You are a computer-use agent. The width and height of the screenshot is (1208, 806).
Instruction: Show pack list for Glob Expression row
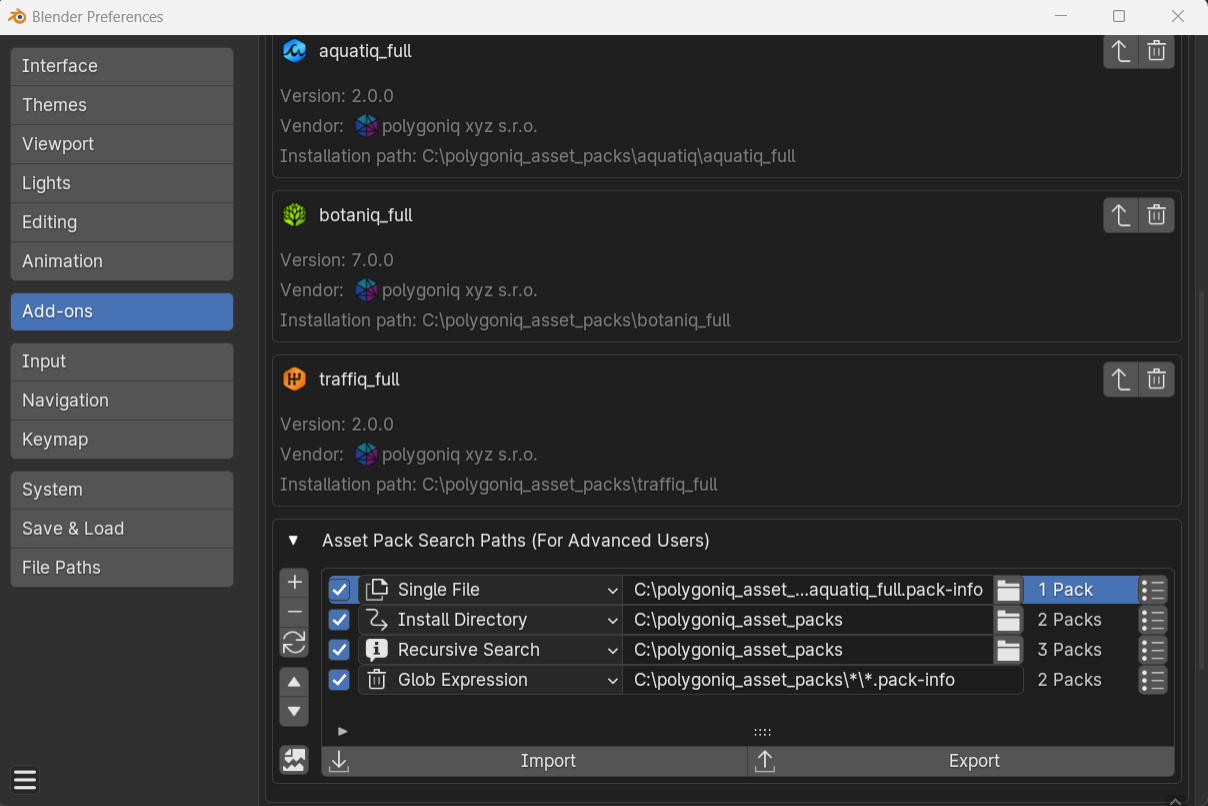click(1153, 680)
